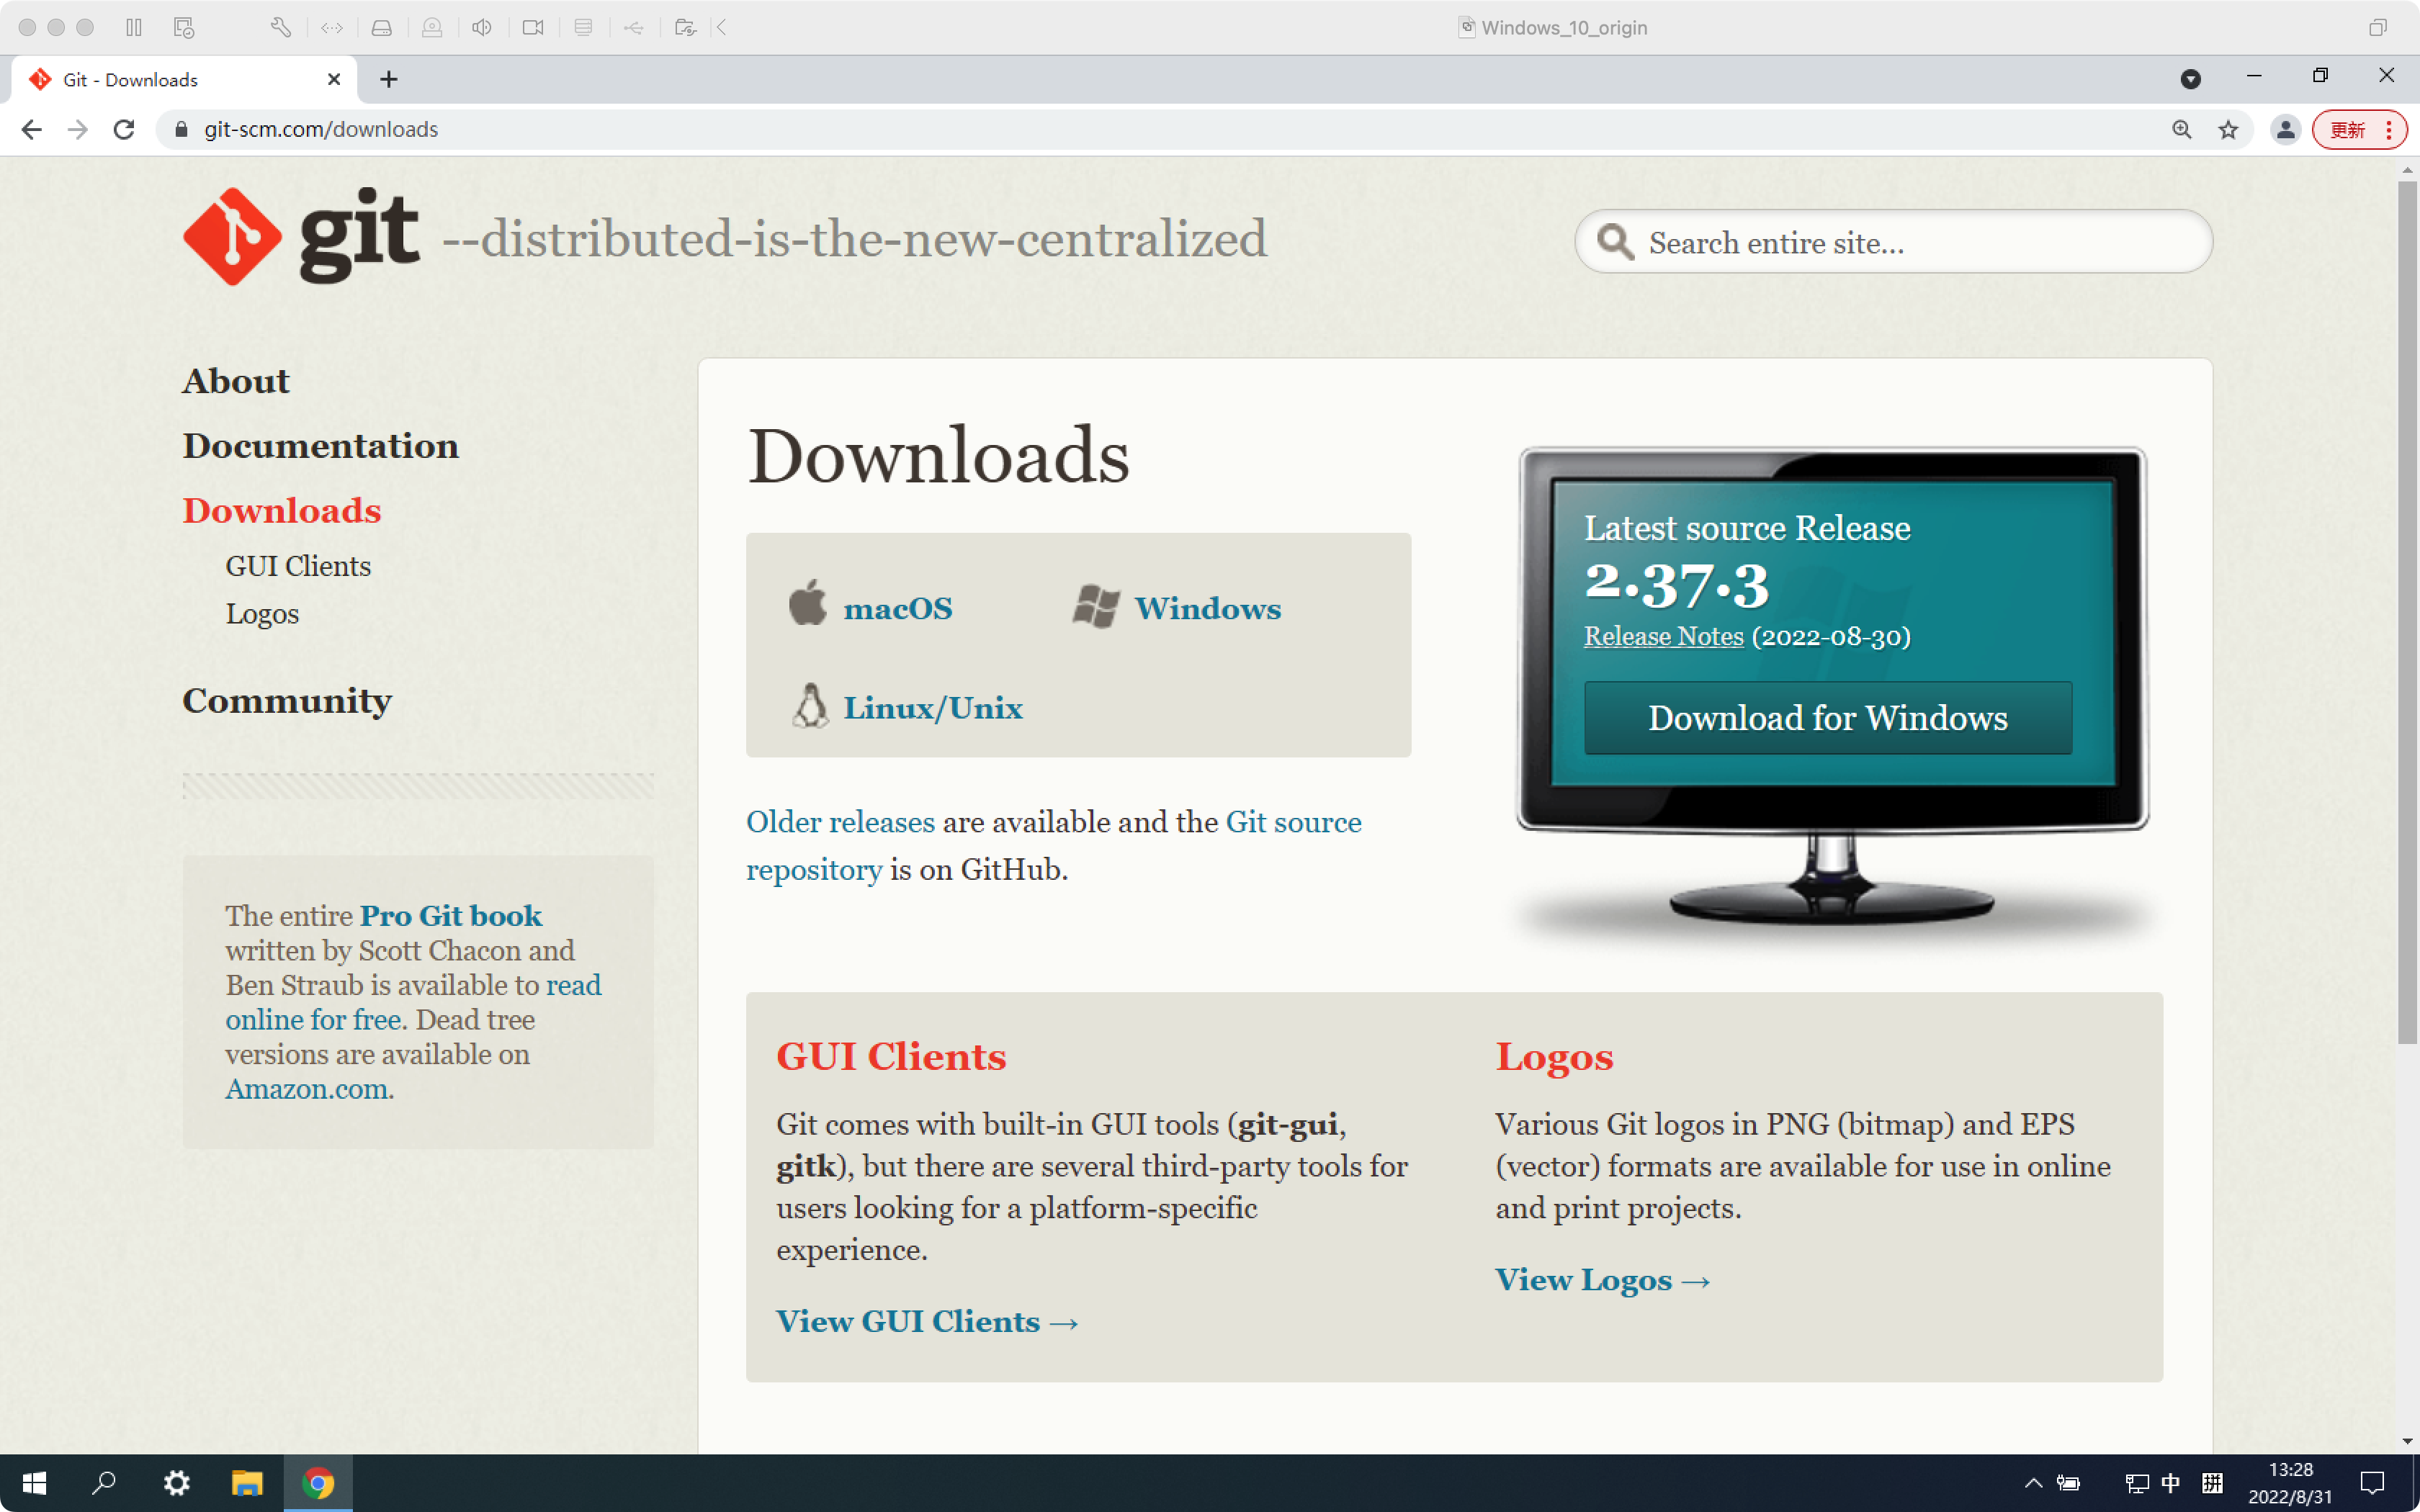Open the Release Notes link
Image resolution: width=2420 pixels, height=1512 pixels.
point(1663,636)
